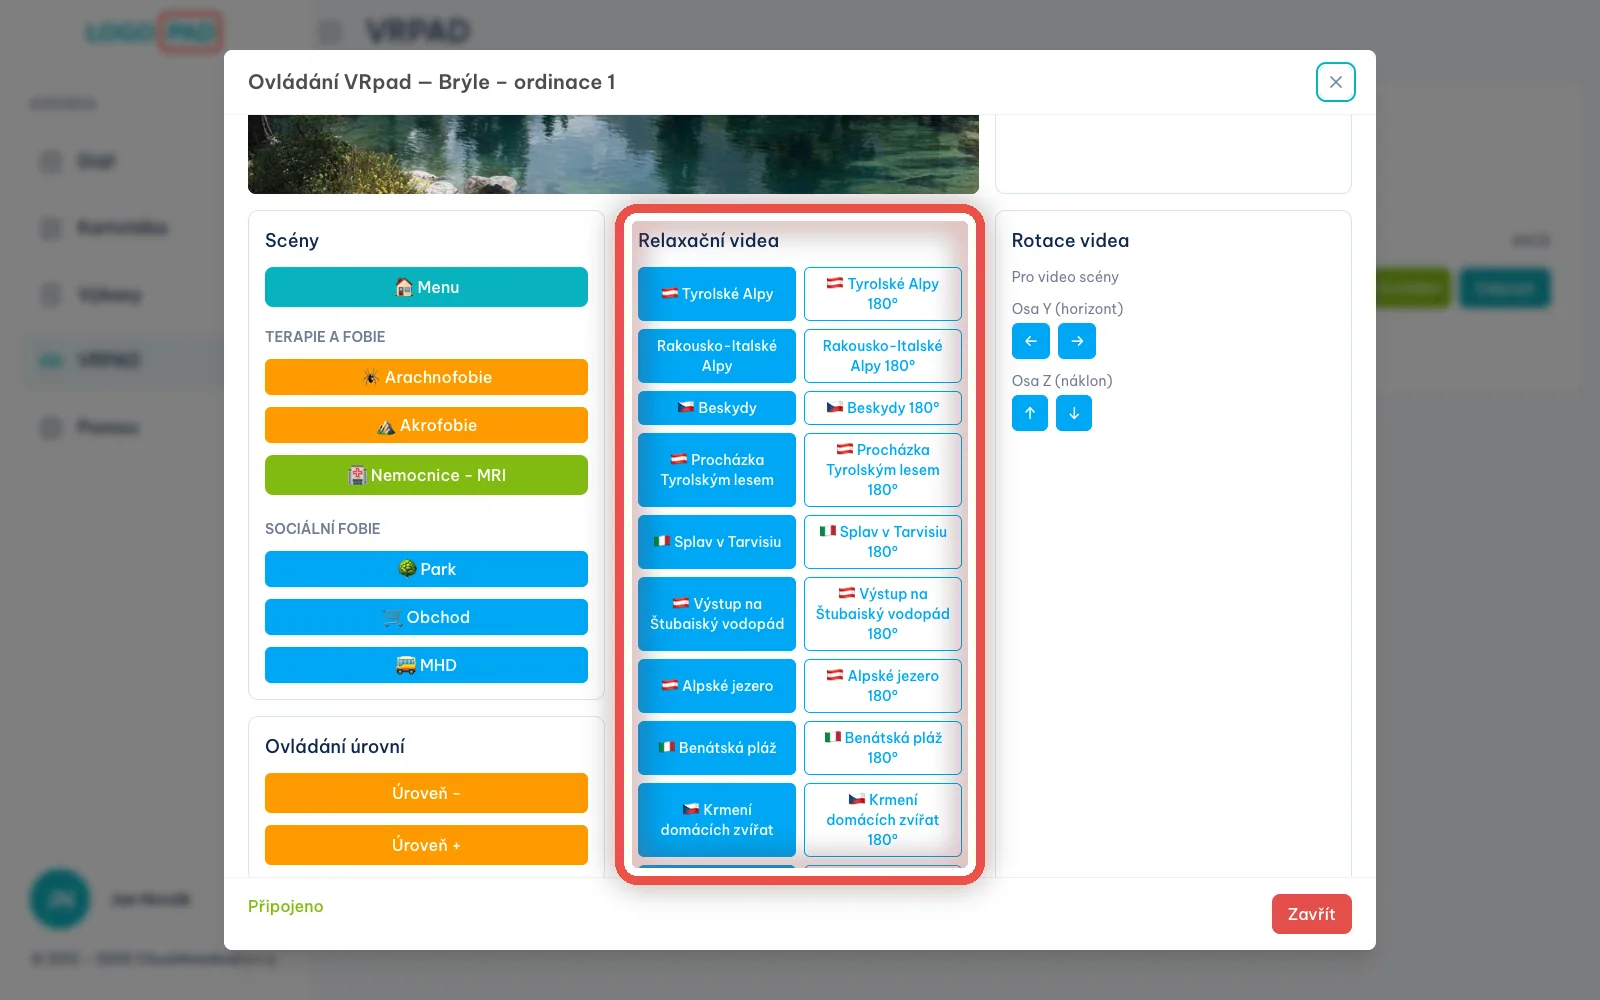Viewport: 1600px width, 1000px height.
Task: Click the Osa Z (náklon) label
Action: [x=1062, y=381]
